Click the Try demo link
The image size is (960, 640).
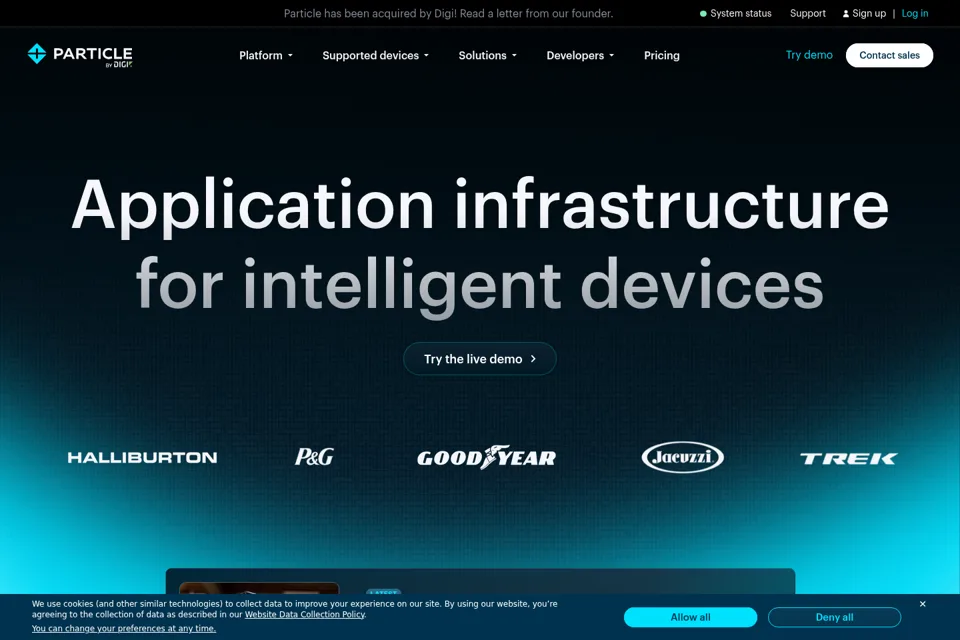pyautogui.click(x=809, y=55)
